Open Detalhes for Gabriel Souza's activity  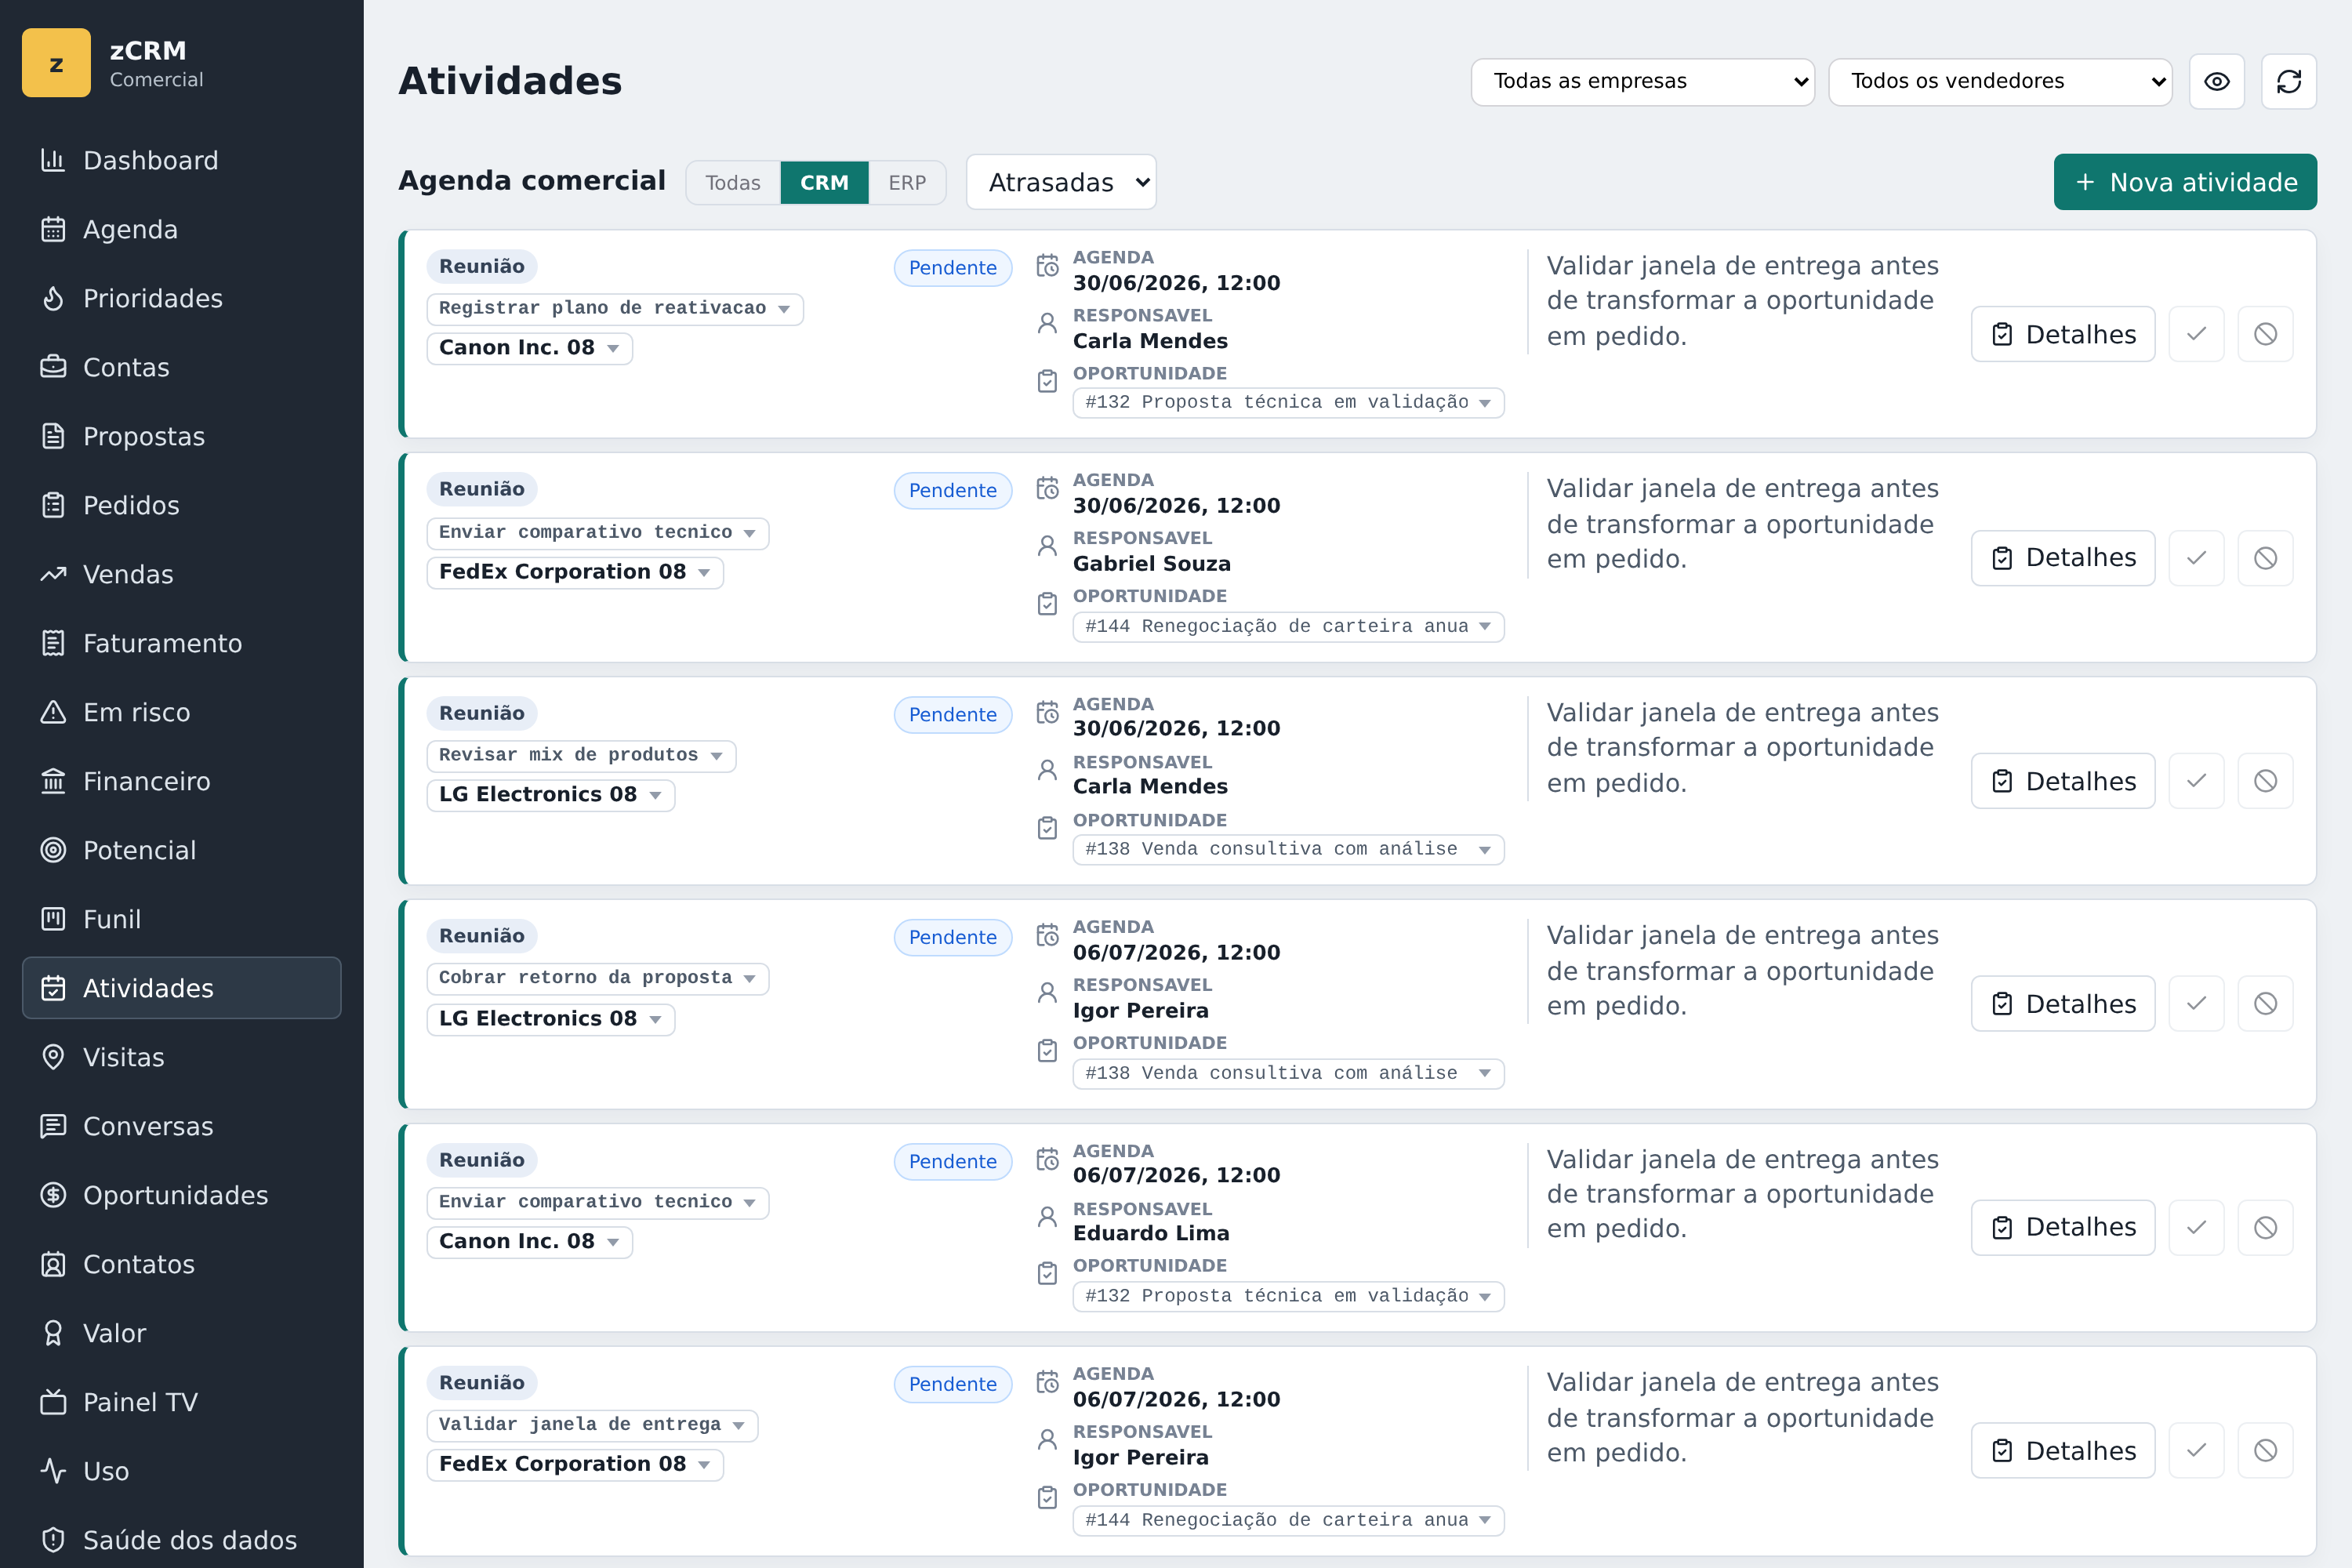click(2062, 558)
